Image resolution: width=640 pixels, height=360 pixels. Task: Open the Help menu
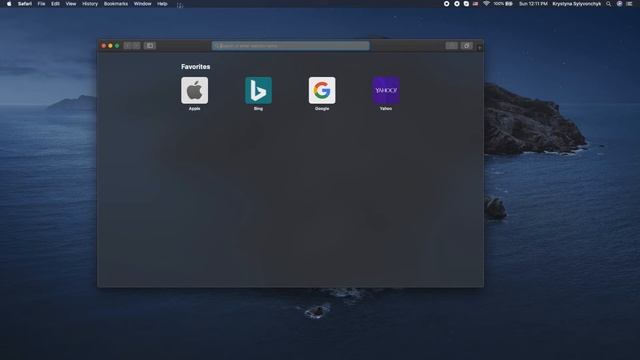162,4
